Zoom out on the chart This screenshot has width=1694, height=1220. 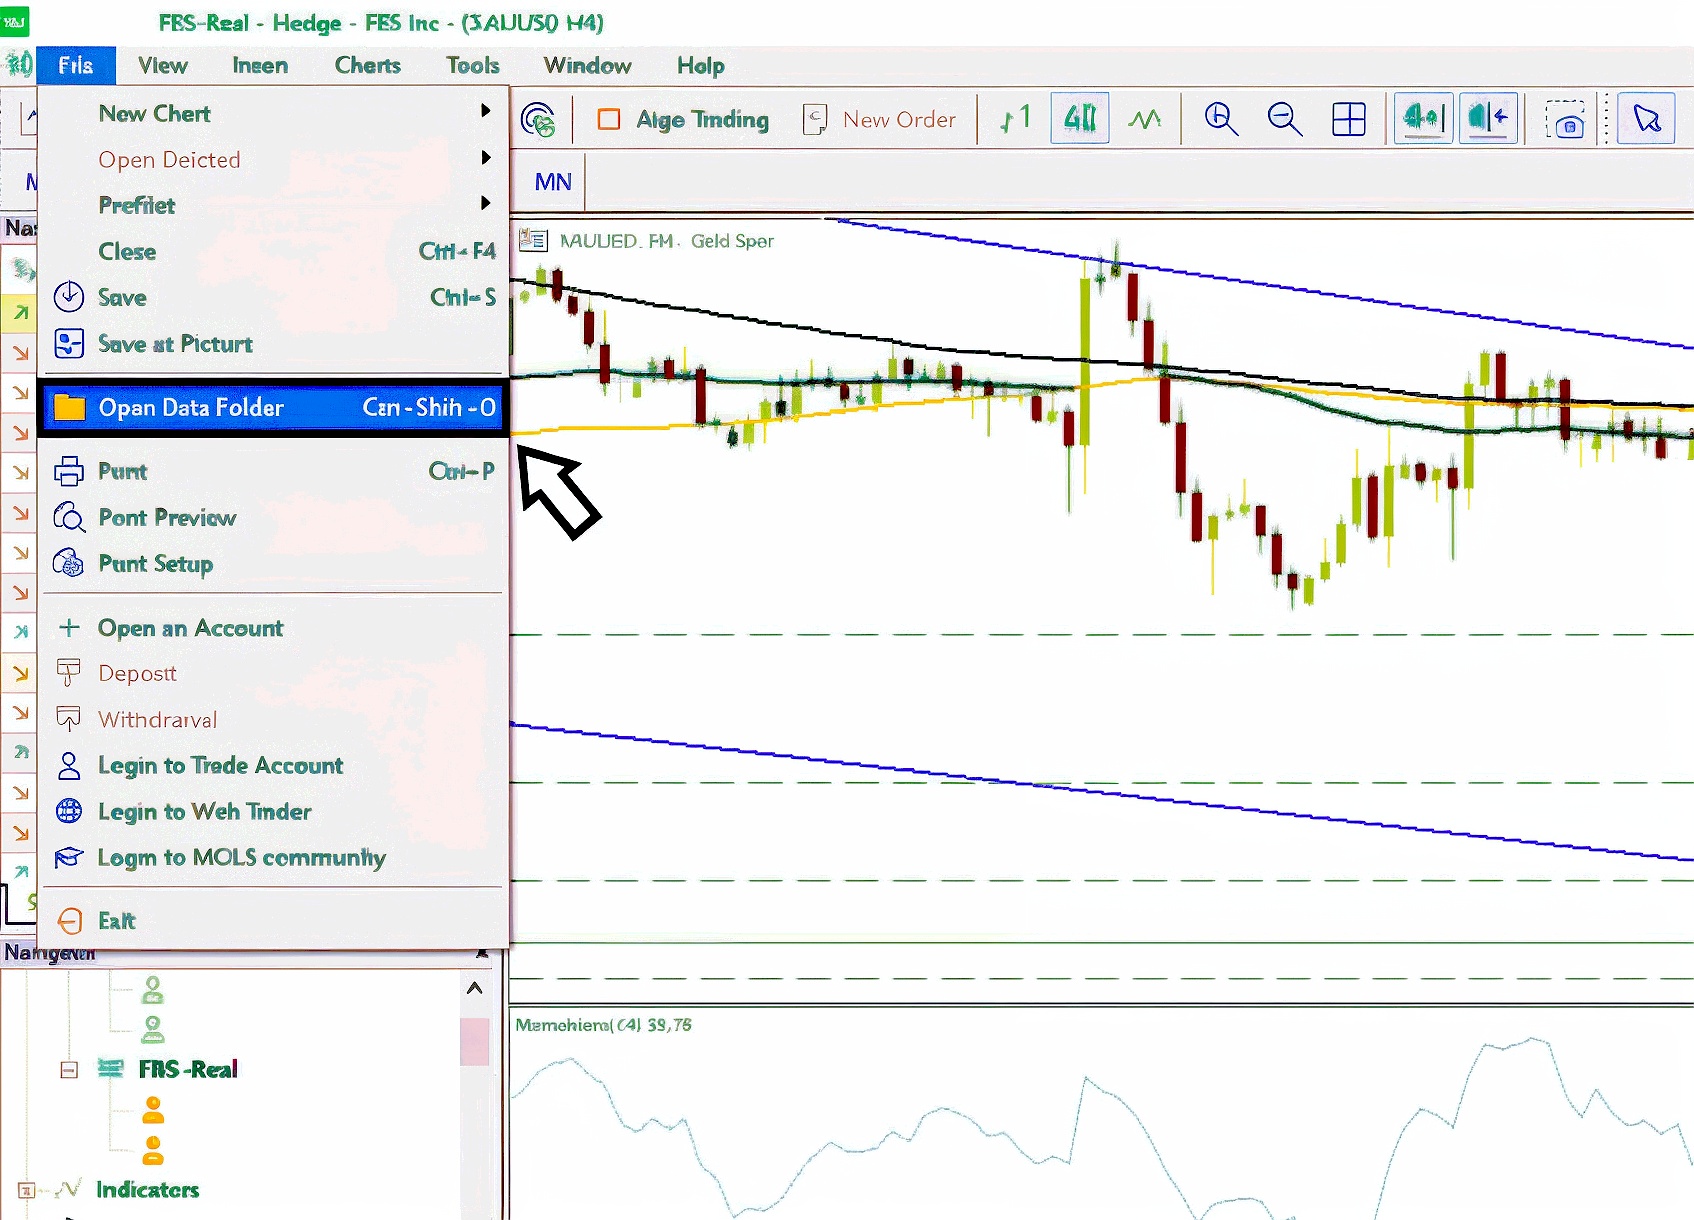1284,118
